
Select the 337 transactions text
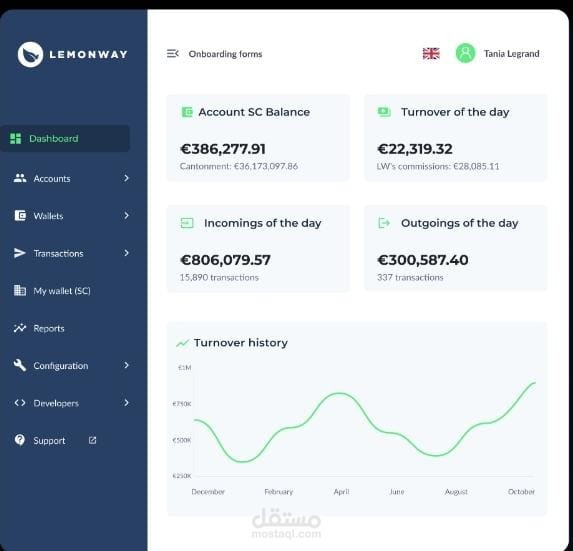(410, 277)
